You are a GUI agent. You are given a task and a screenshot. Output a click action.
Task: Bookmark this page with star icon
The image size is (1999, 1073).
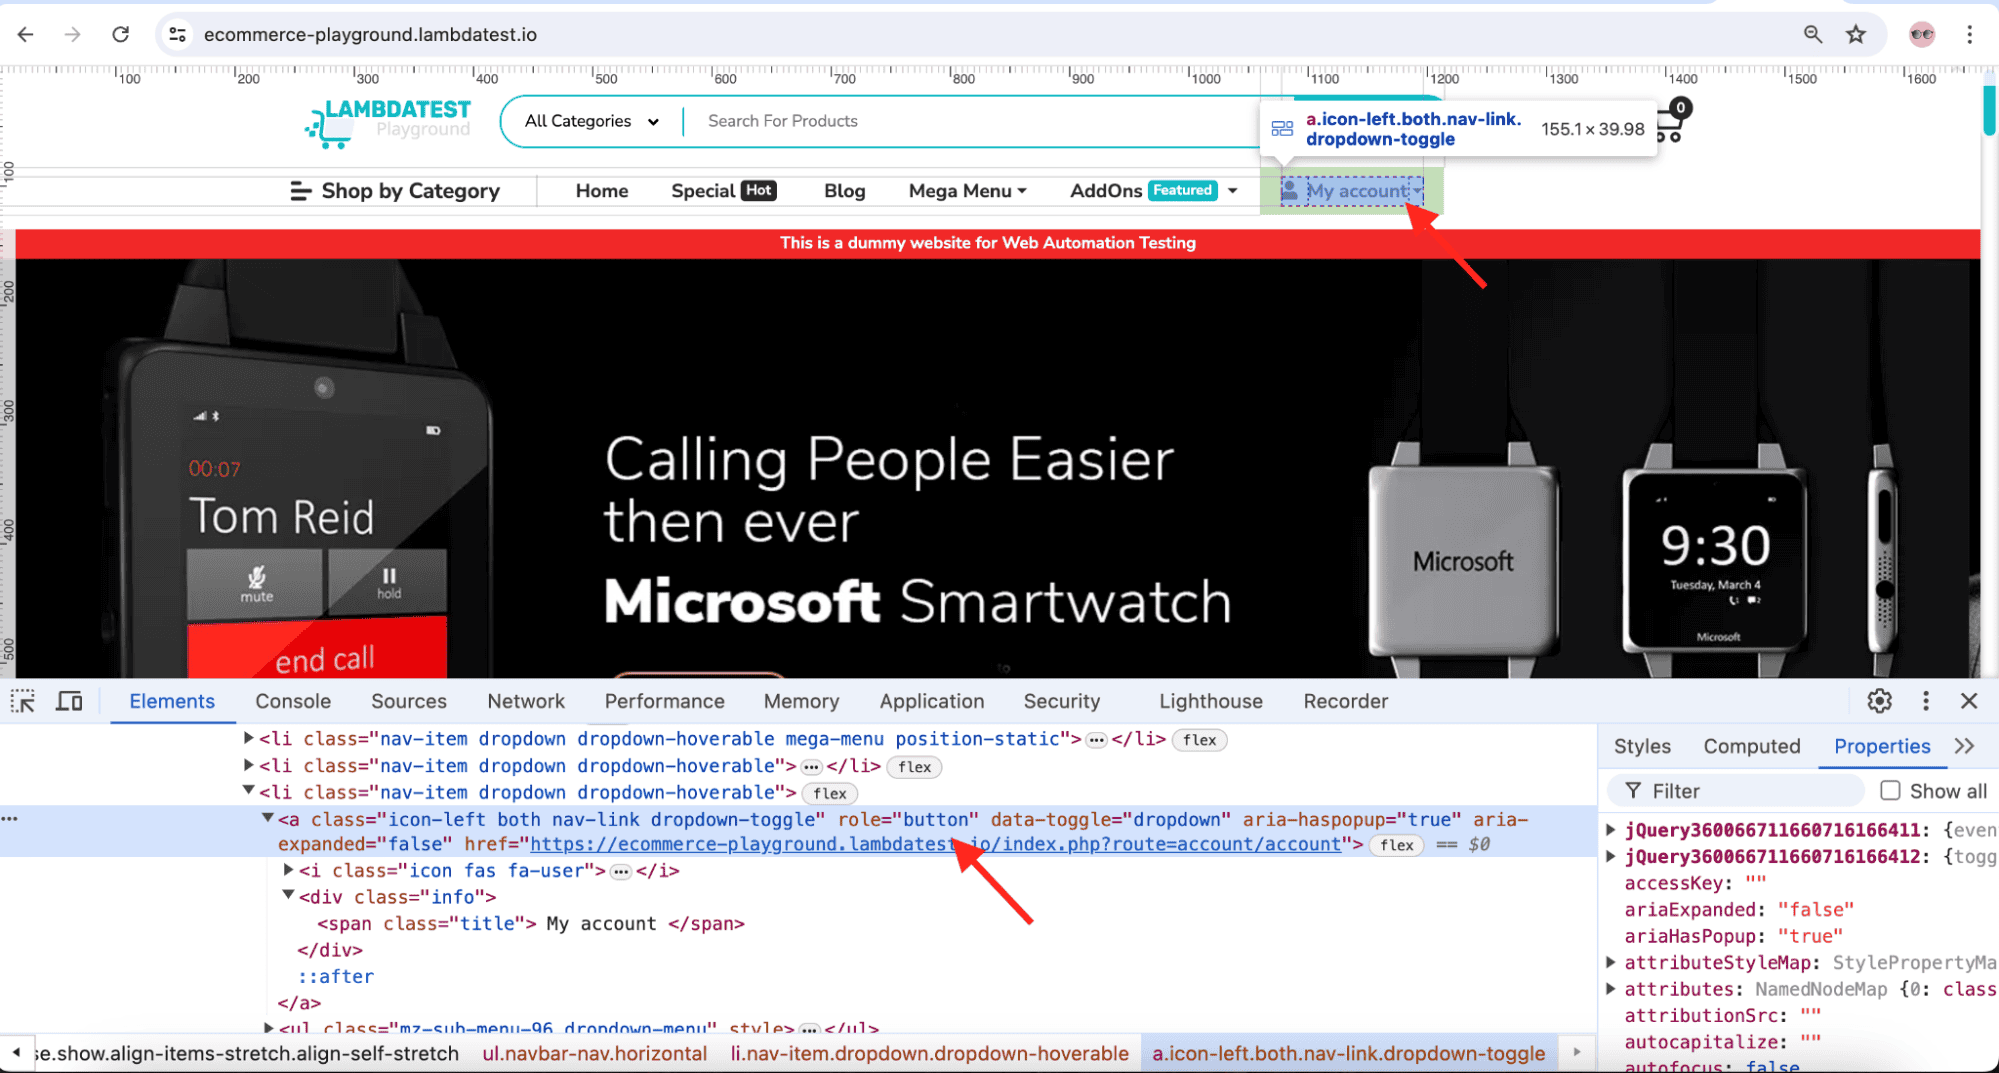tap(1856, 35)
